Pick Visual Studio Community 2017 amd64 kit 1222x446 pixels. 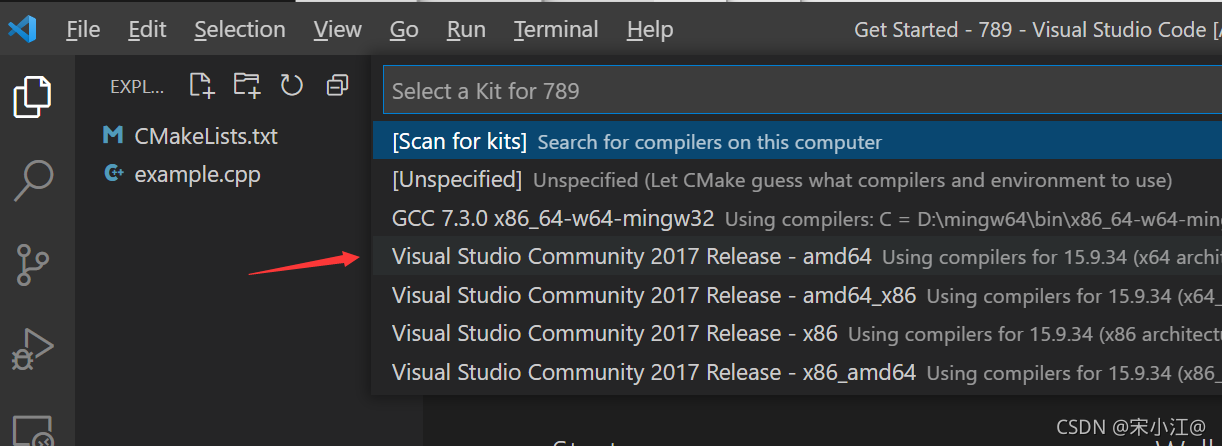(797, 257)
